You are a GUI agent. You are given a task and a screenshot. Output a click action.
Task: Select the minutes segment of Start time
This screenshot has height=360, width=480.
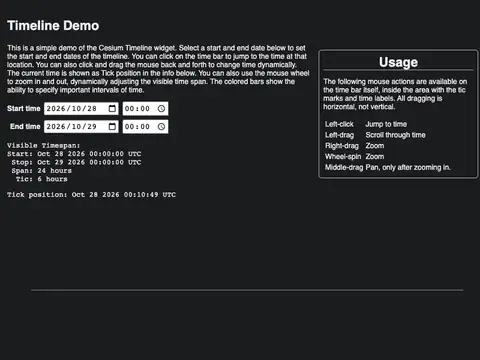(145, 109)
